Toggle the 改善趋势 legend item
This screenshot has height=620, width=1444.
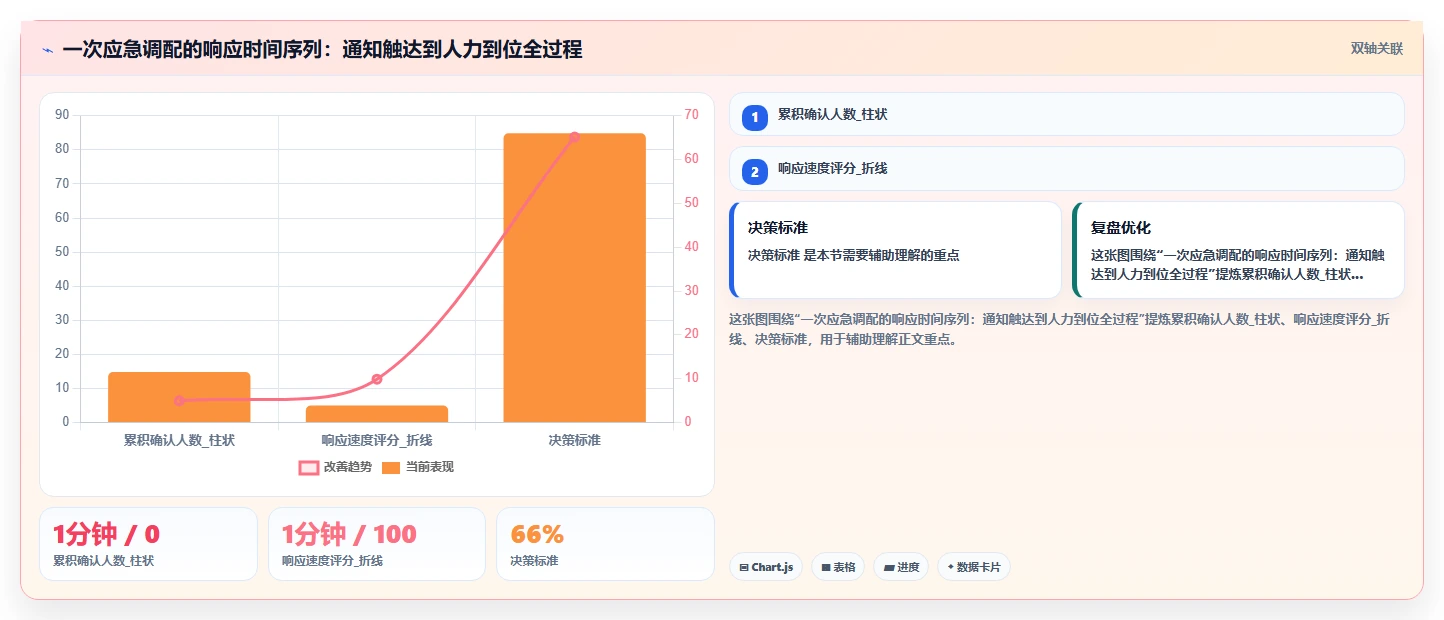click(335, 467)
